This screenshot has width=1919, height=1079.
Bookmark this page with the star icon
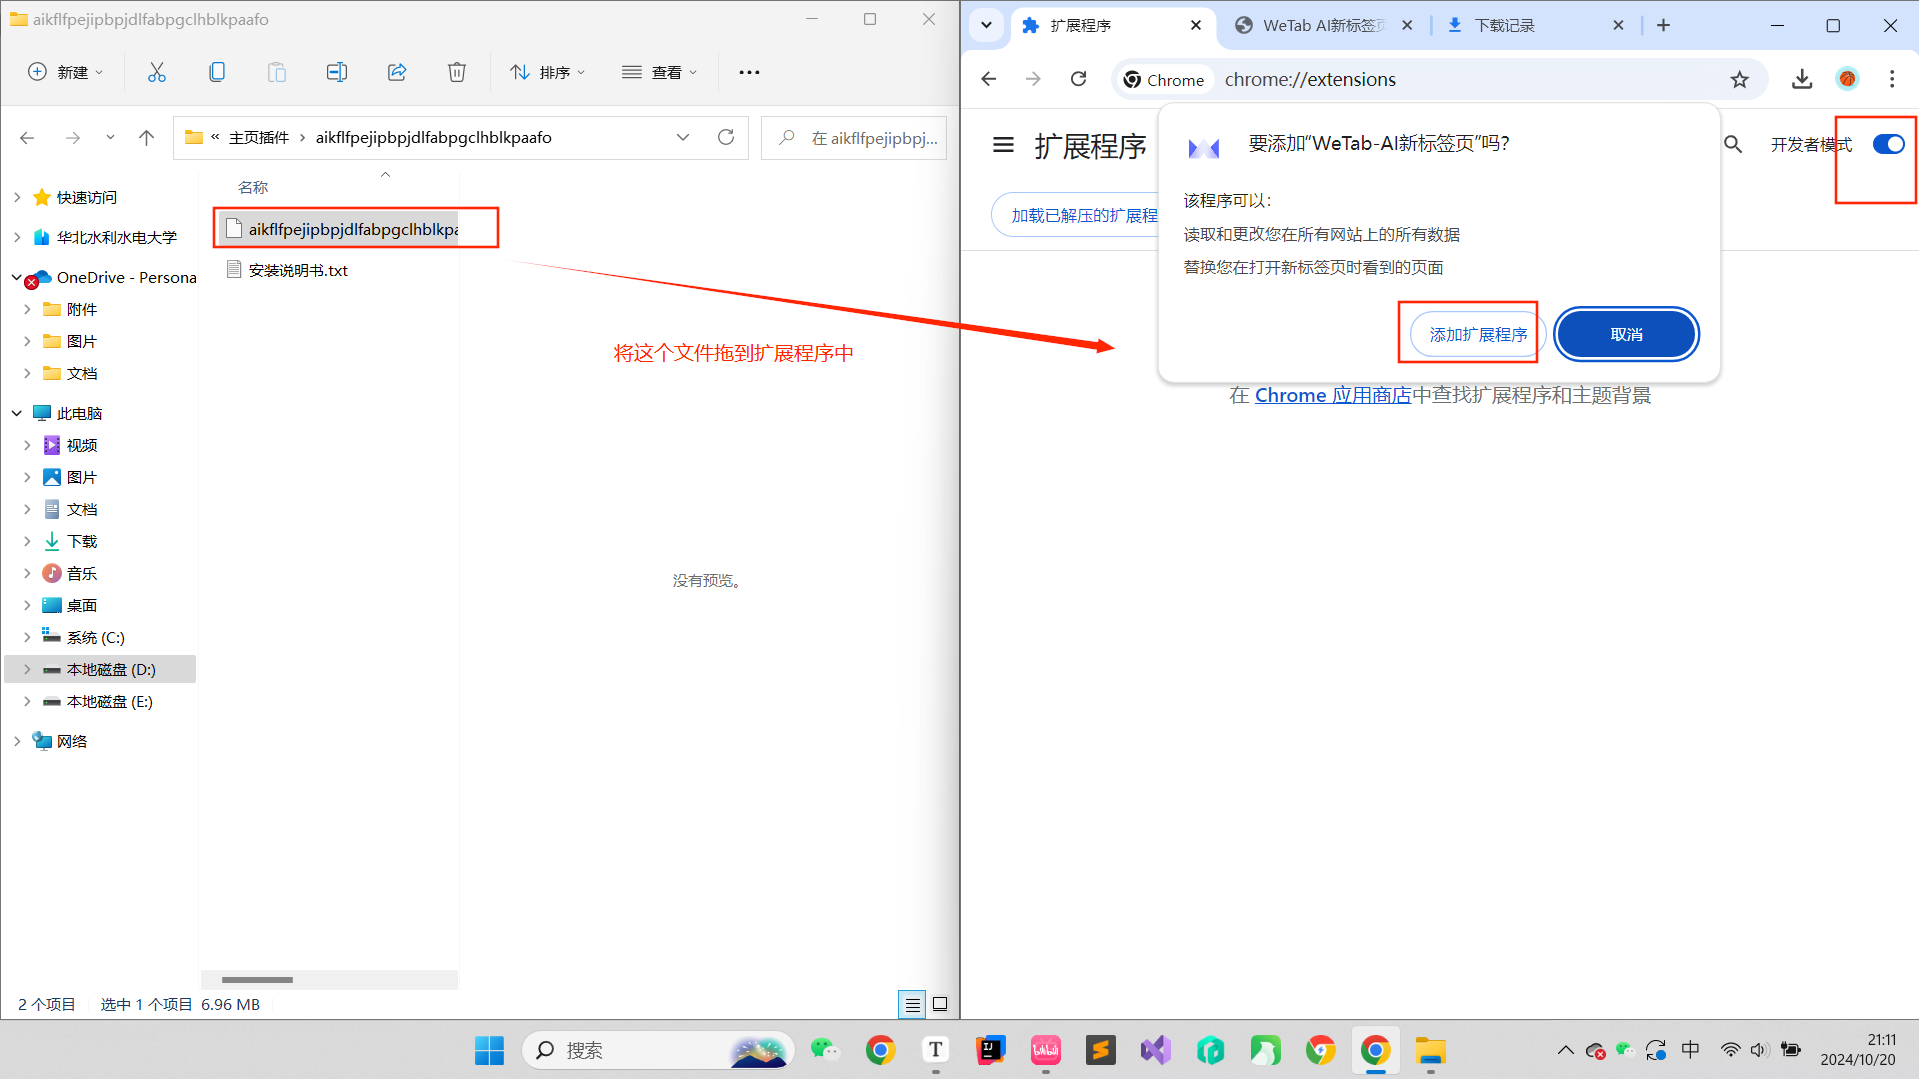pyautogui.click(x=1740, y=79)
